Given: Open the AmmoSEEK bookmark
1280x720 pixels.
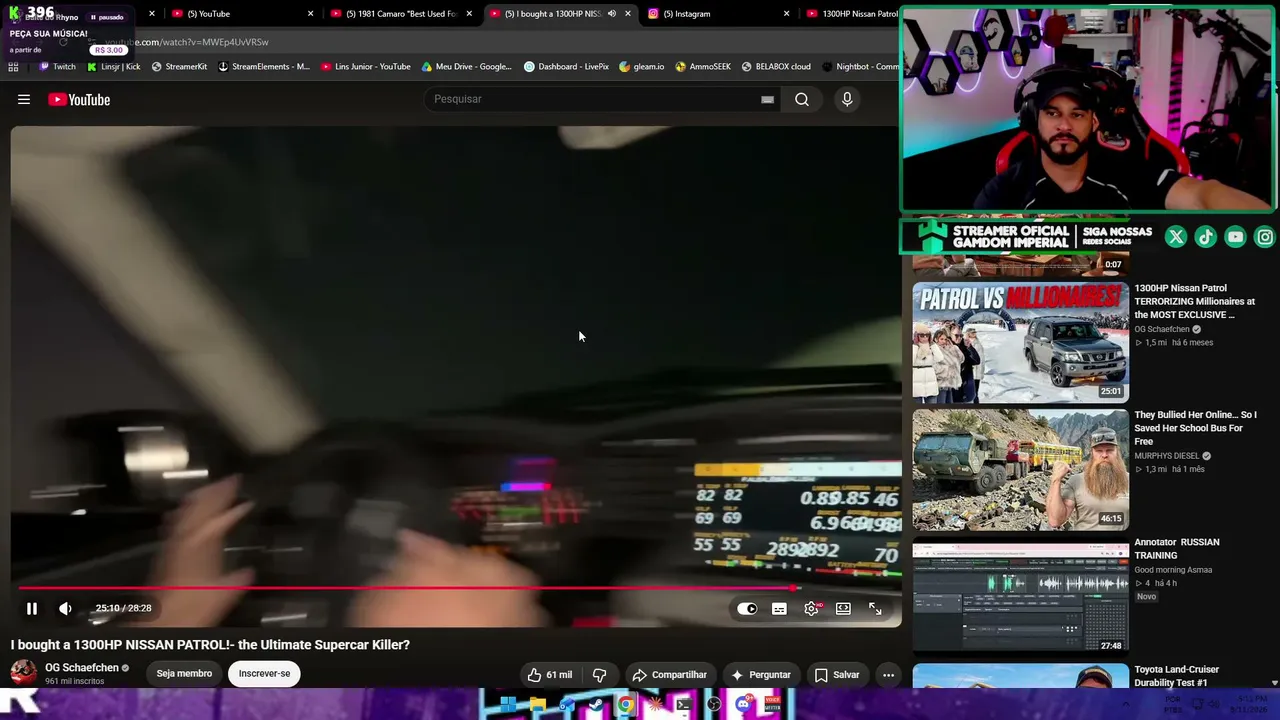Looking at the screenshot, I should click(703, 67).
